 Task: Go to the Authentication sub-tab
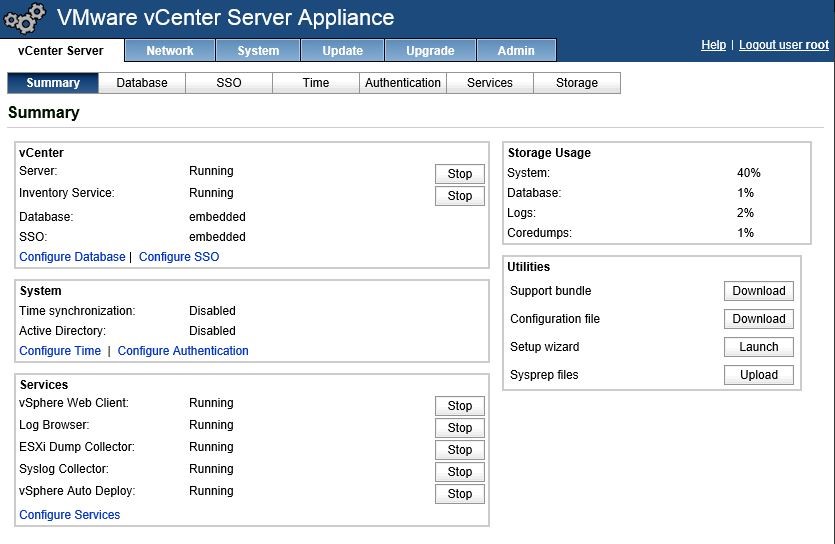pos(403,83)
